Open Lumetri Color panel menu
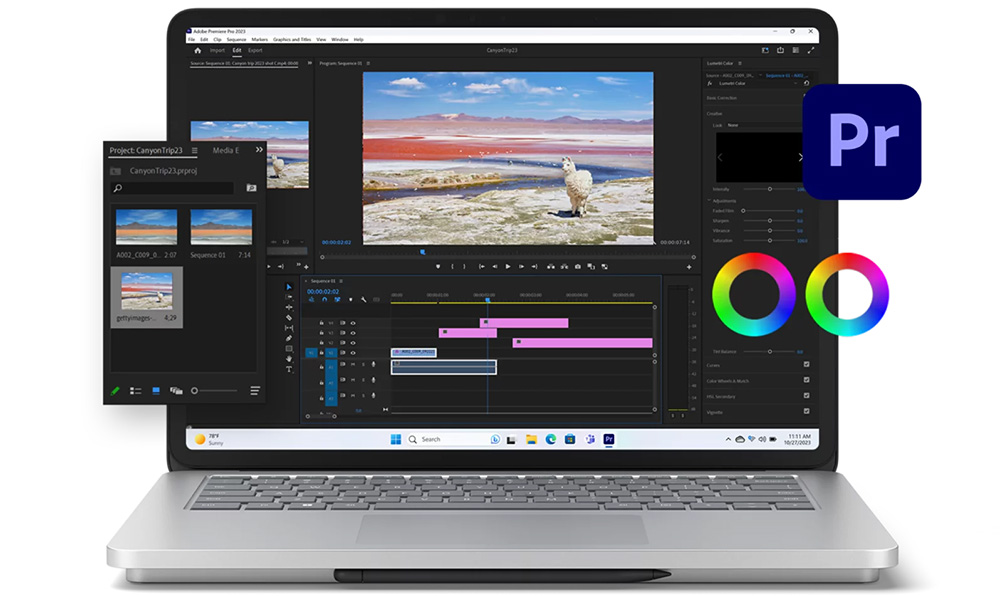Viewport: 1000px width, 596px height. 740,63
